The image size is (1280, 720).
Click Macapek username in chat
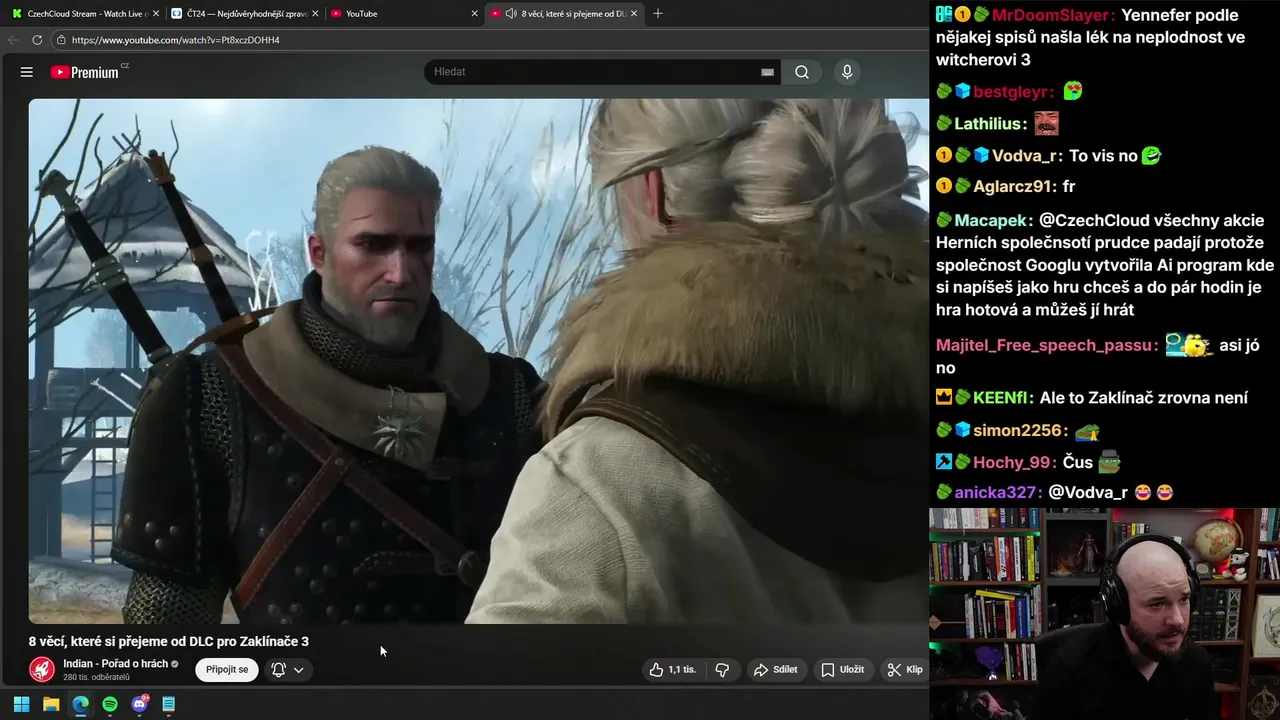pos(991,220)
